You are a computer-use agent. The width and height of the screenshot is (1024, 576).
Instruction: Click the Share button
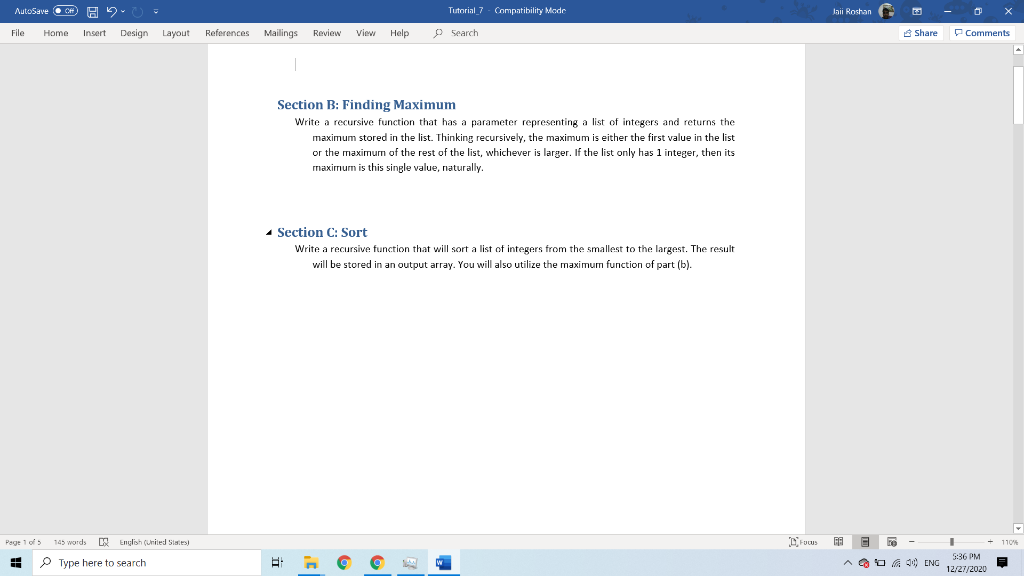click(919, 32)
